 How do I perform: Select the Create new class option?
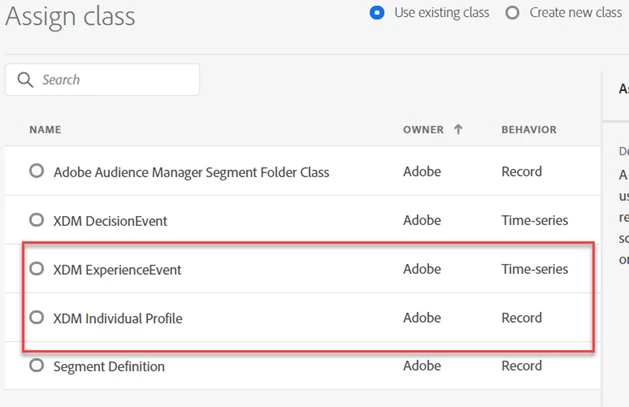tap(512, 13)
